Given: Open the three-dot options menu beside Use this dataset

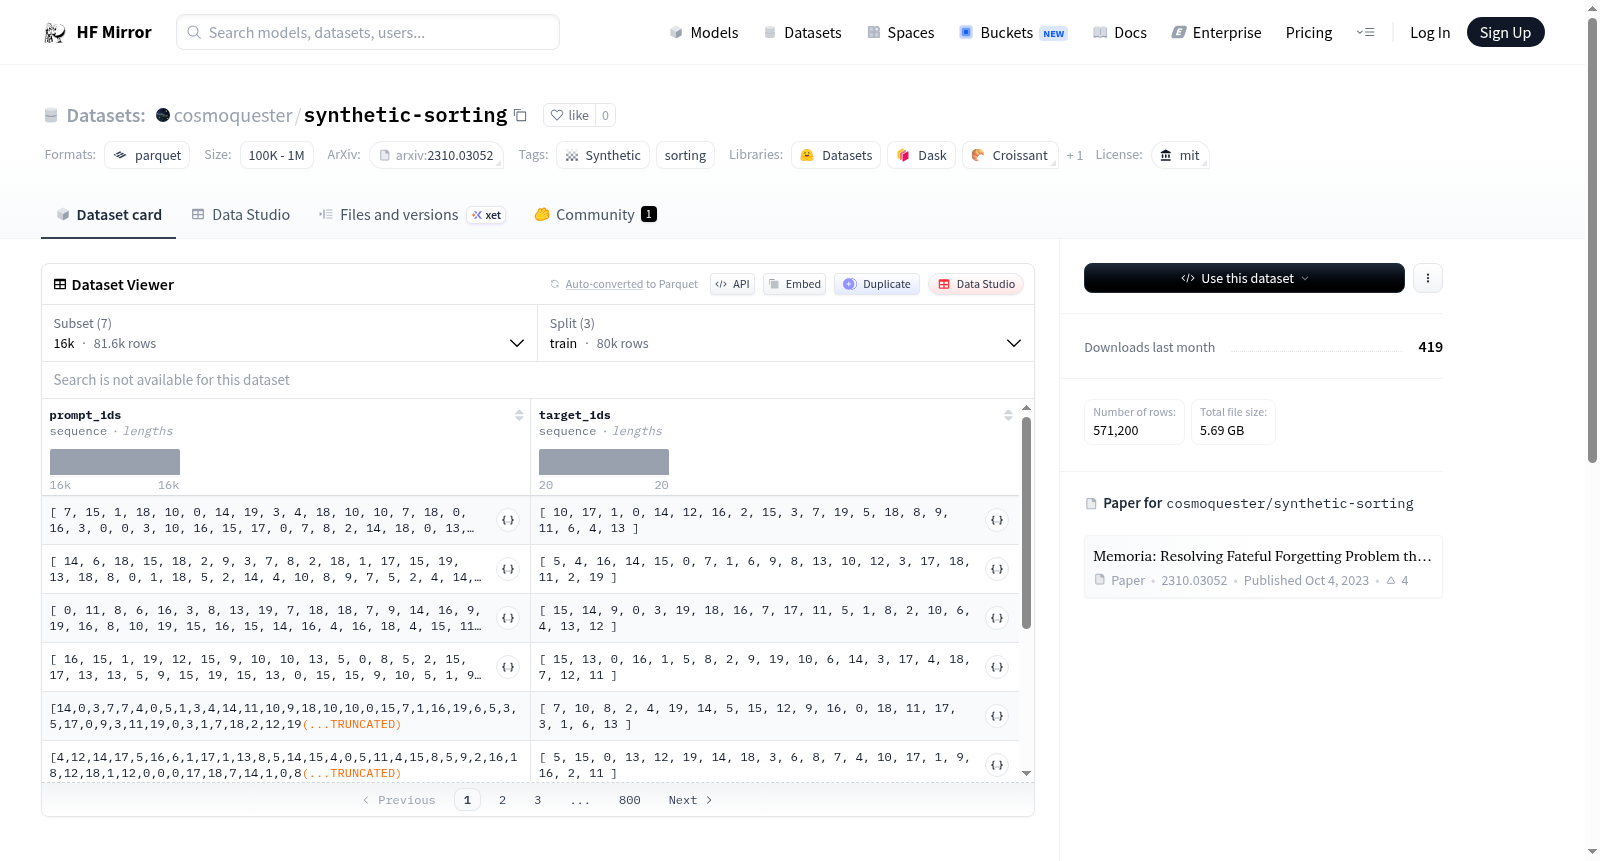Looking at the screenshot, I should click(1428, 278).
